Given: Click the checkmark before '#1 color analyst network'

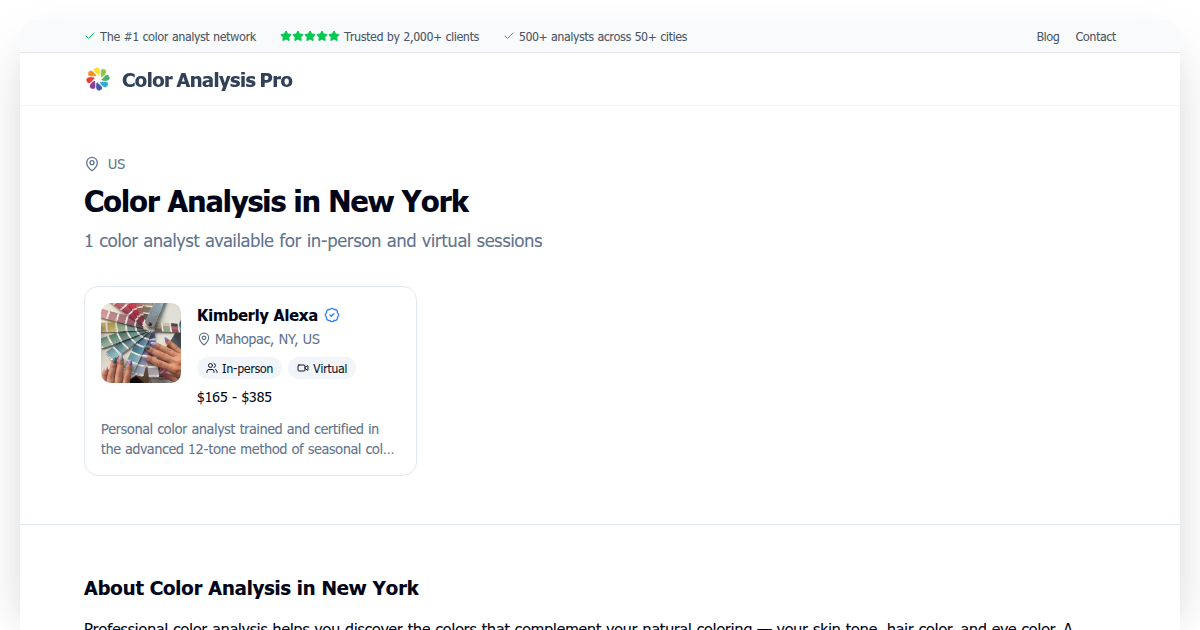Looking at the screenshot, I should click(90, 37).
